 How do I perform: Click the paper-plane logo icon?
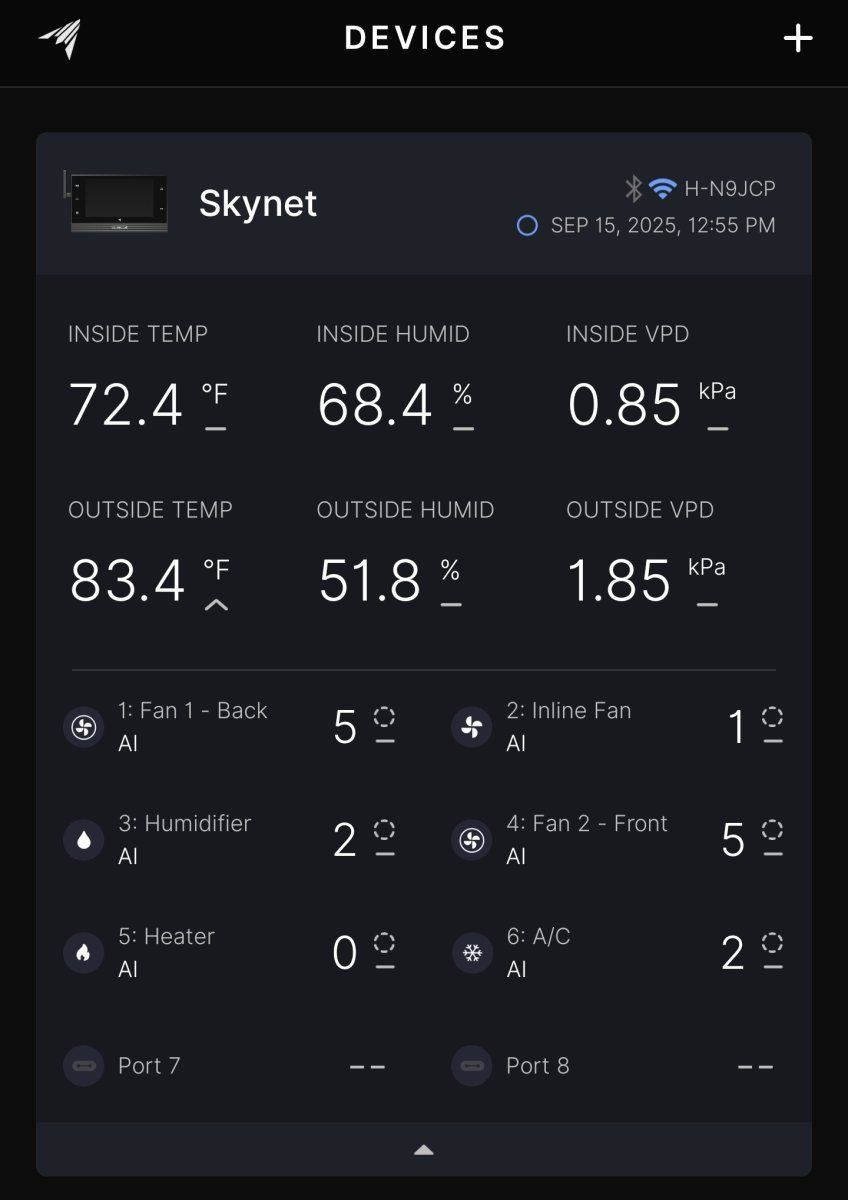coord(60,39)
